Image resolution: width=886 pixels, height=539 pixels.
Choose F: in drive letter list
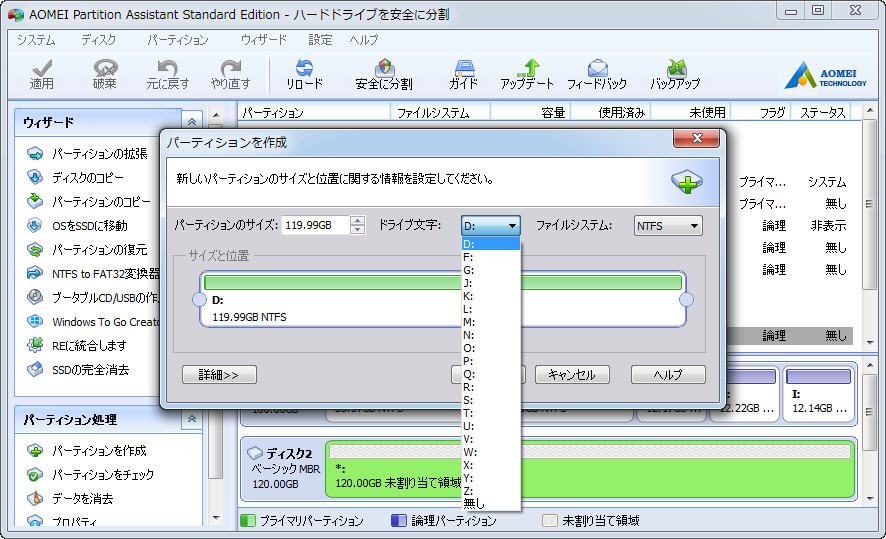pyautogui.click(x=490, y=257)
